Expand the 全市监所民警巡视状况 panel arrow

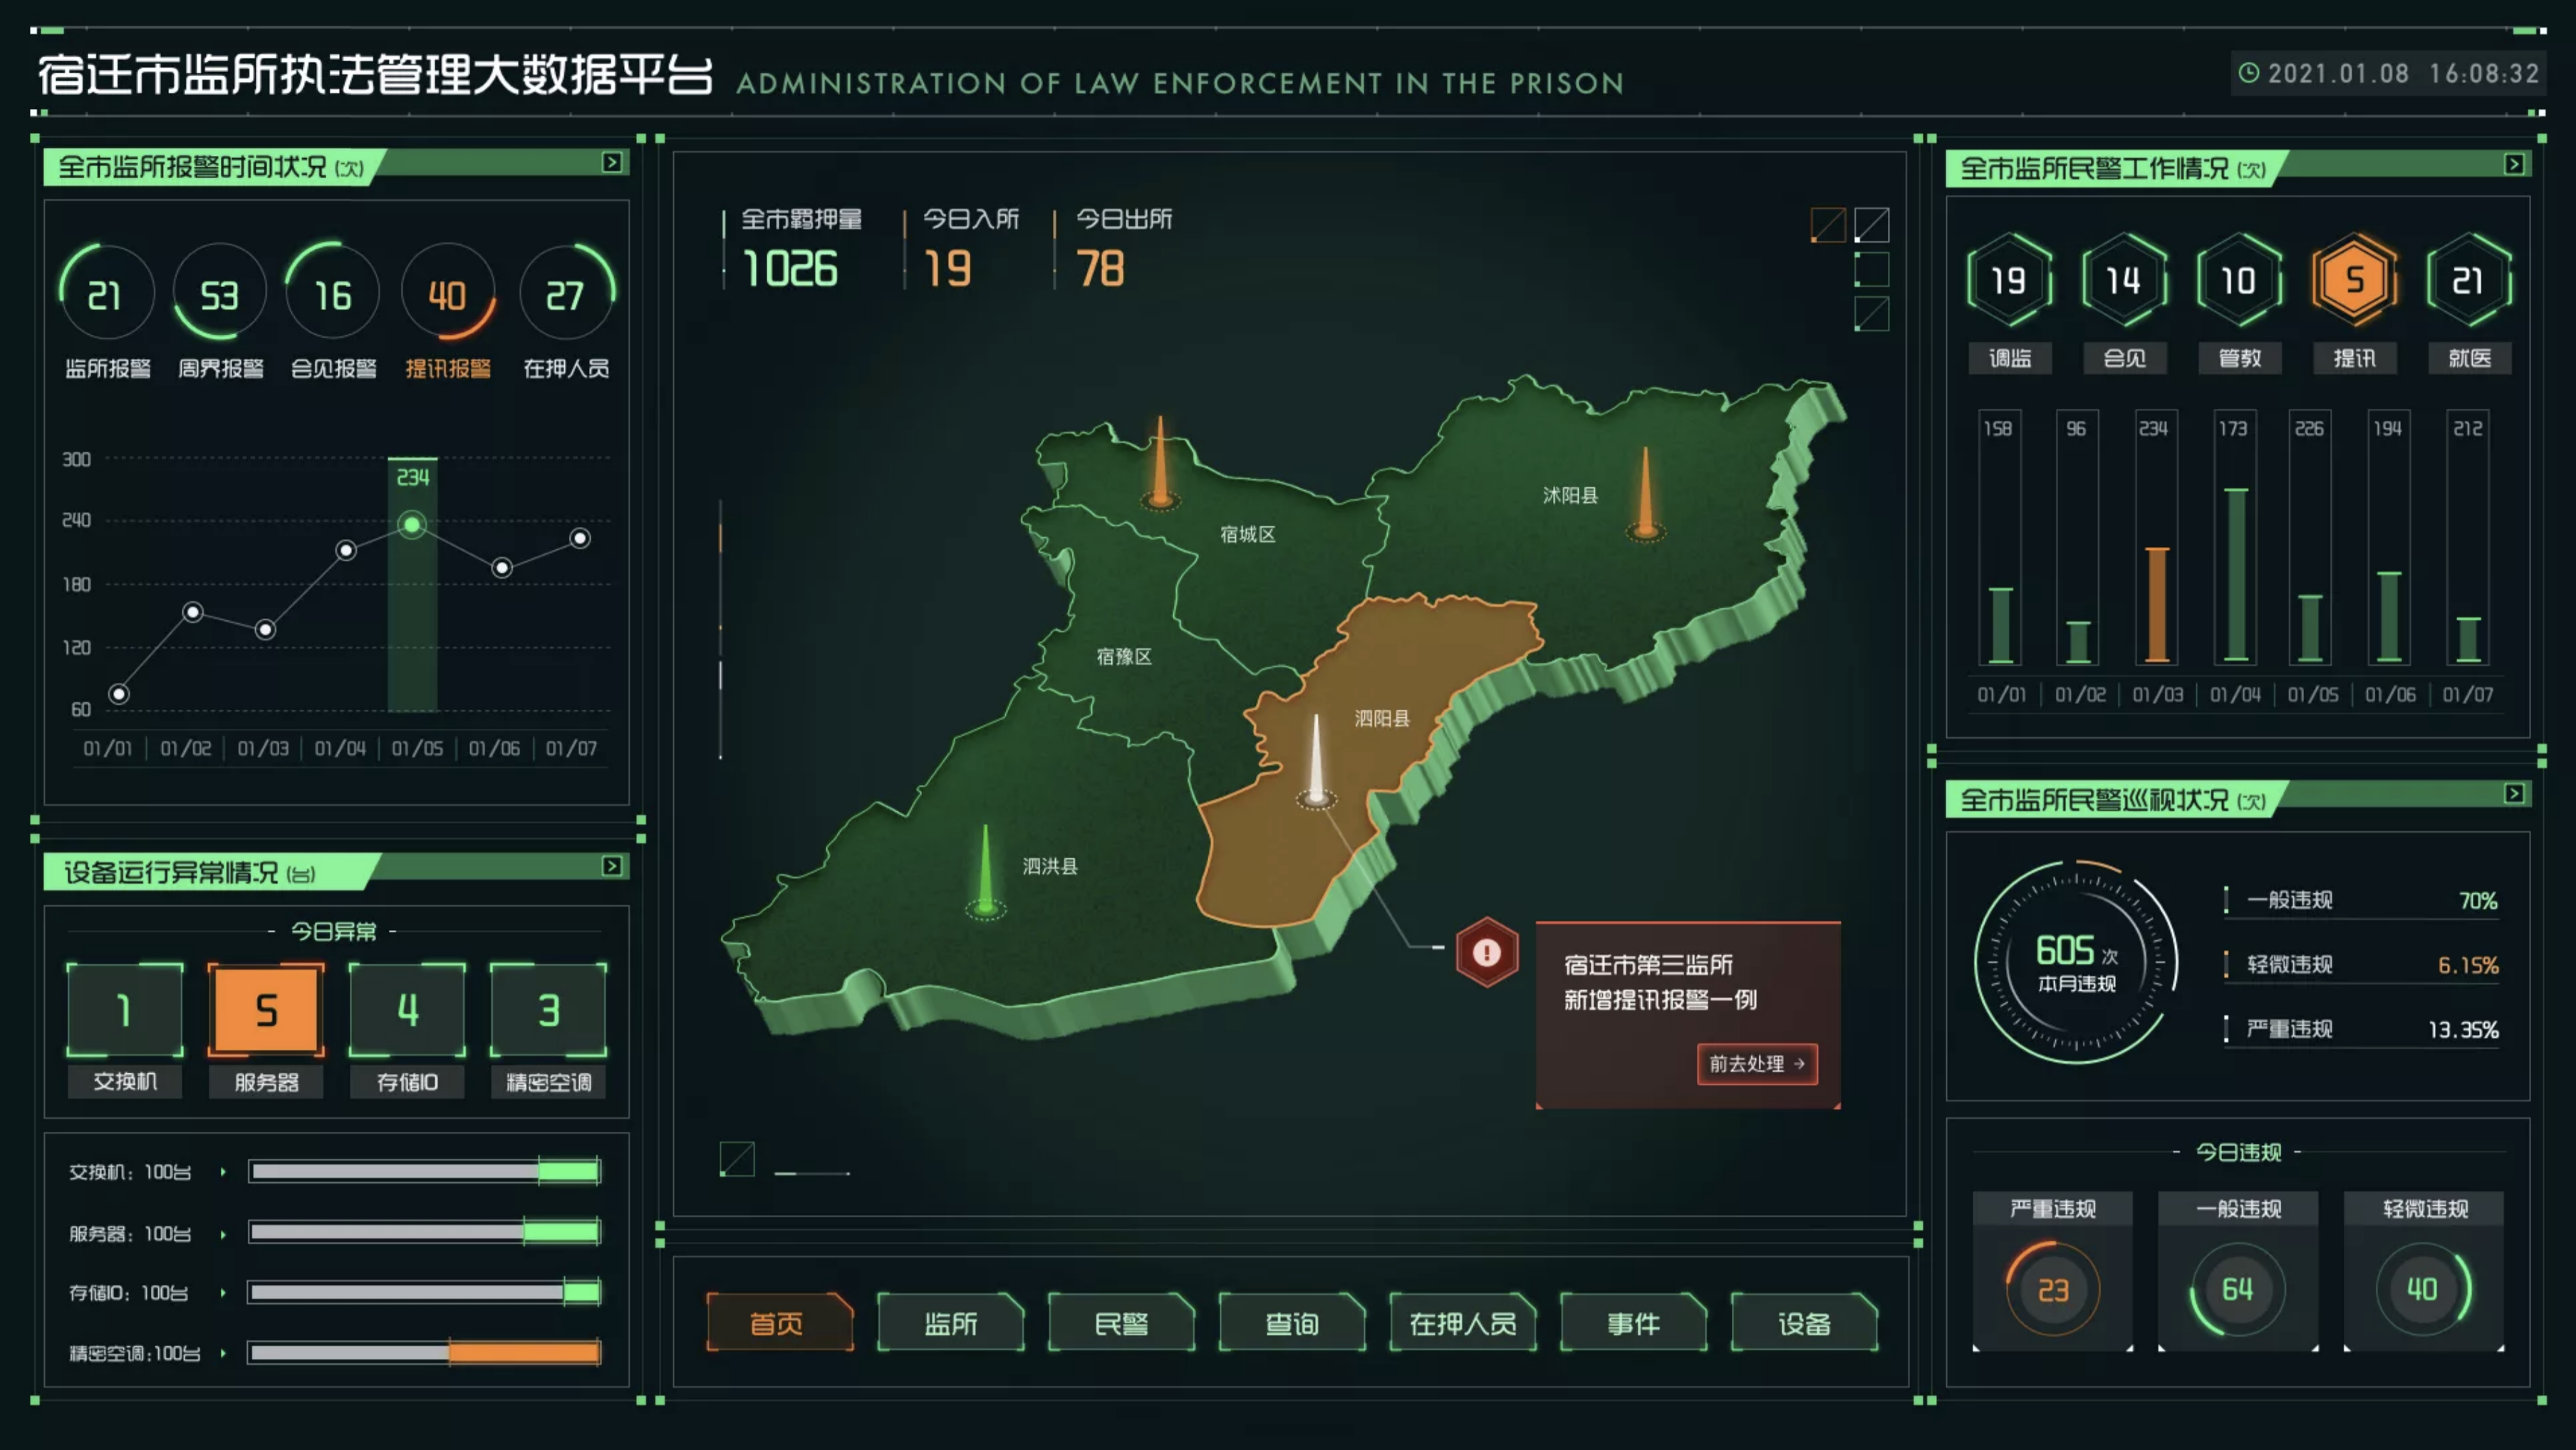point(2514,794)
